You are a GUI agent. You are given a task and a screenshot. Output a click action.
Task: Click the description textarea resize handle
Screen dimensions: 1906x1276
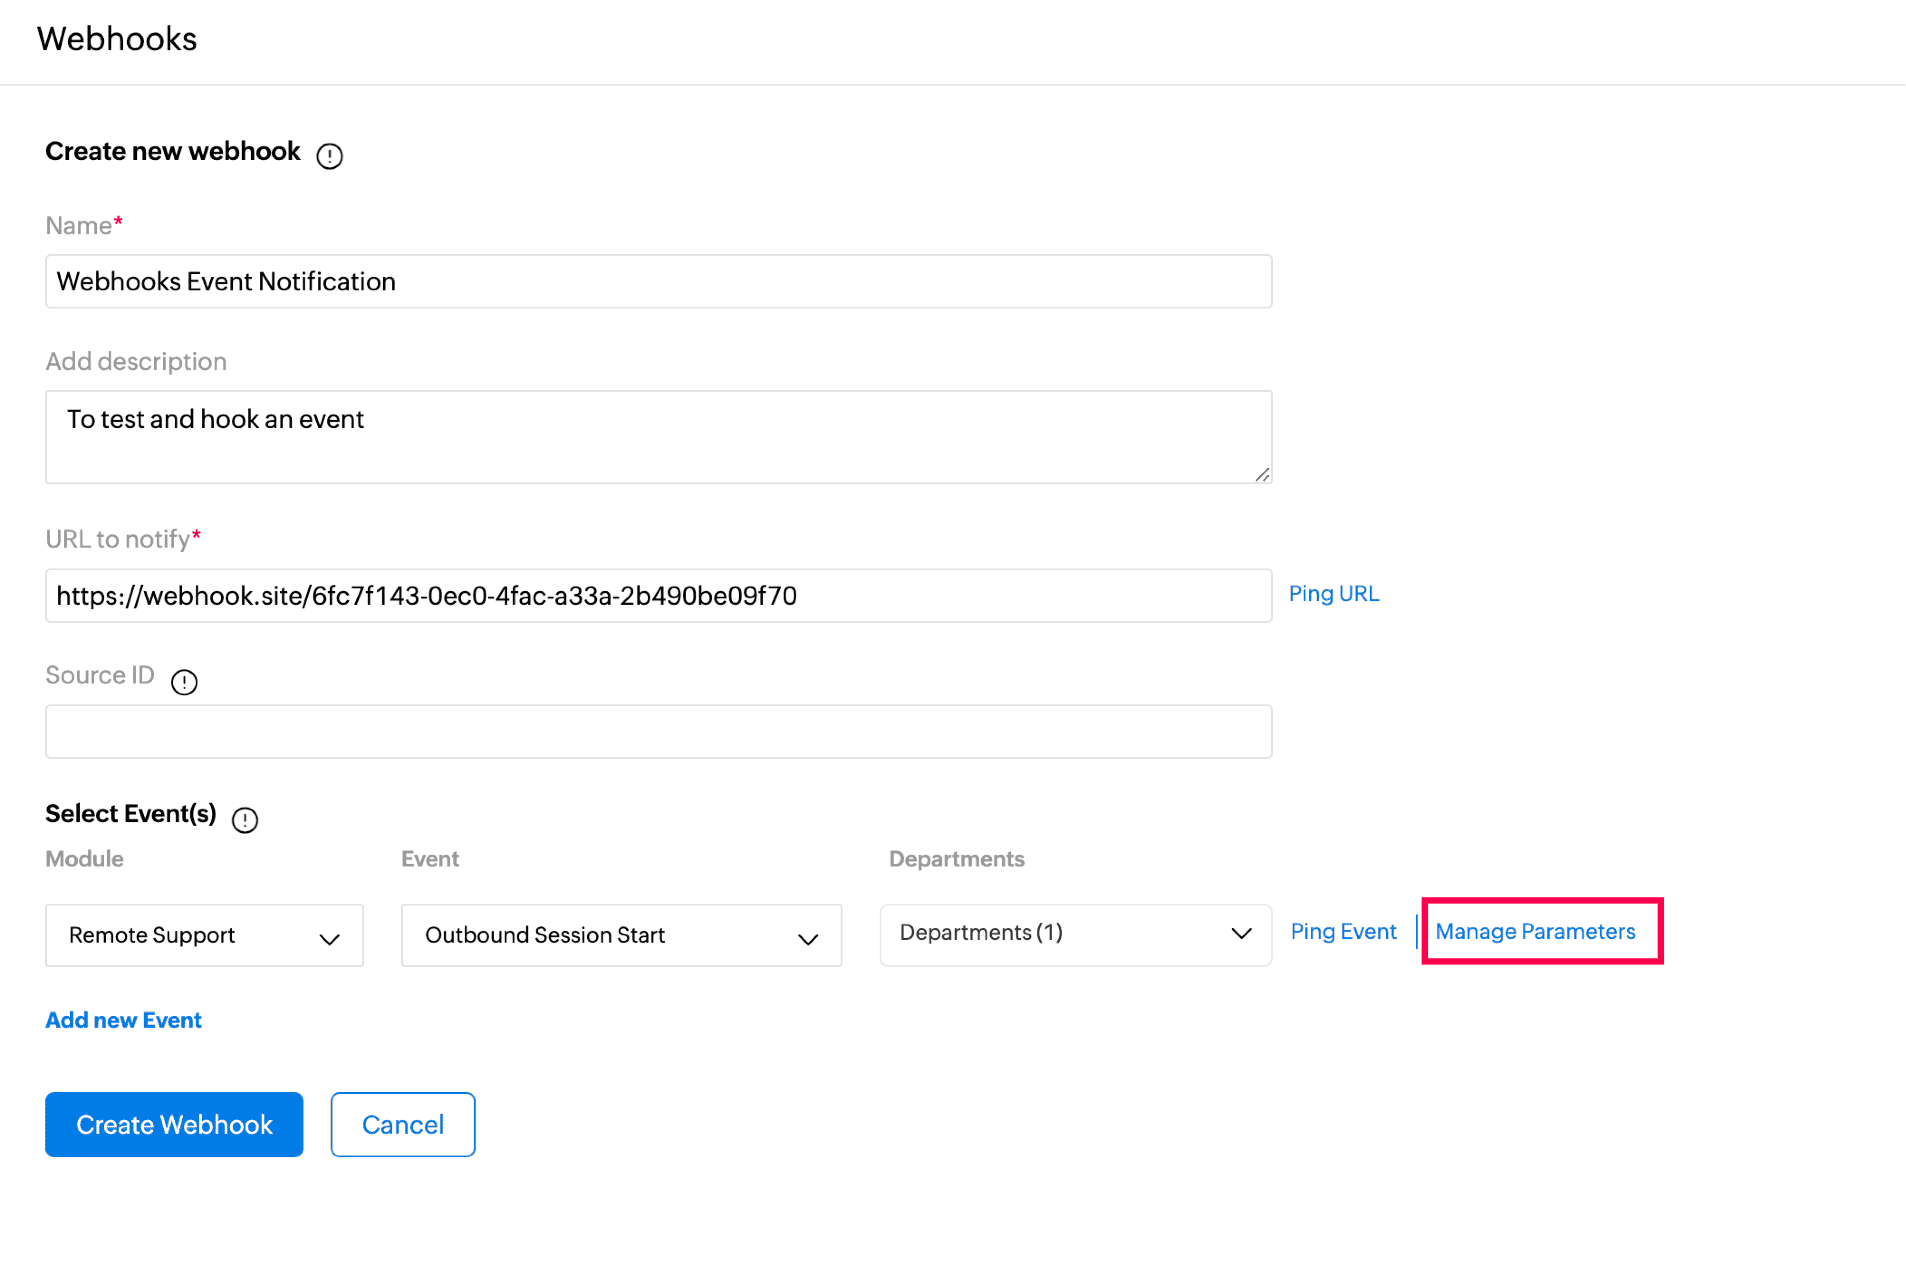[1262, 475]
